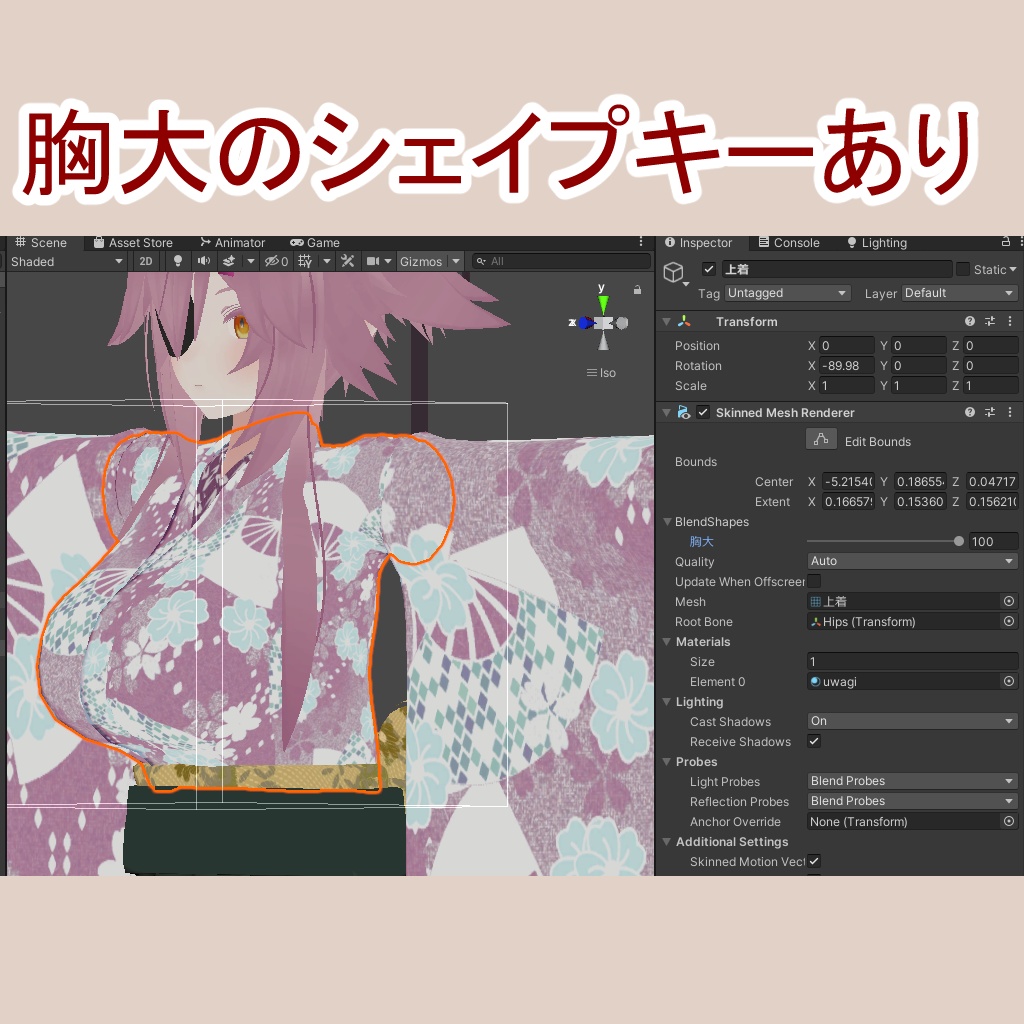
Task: Open the Tag Untagged dropdown
Action: pos(787,293)
